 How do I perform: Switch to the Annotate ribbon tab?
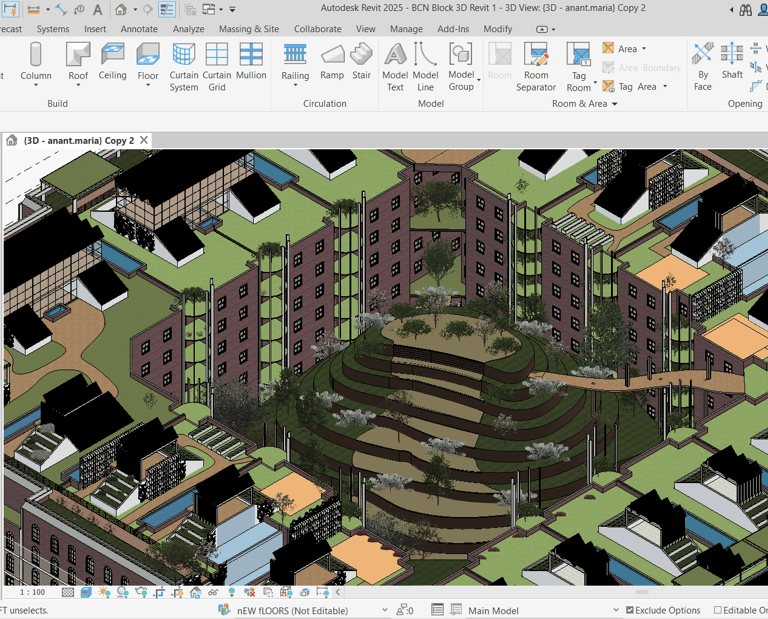pyautogui.click(x=139, y=29)
